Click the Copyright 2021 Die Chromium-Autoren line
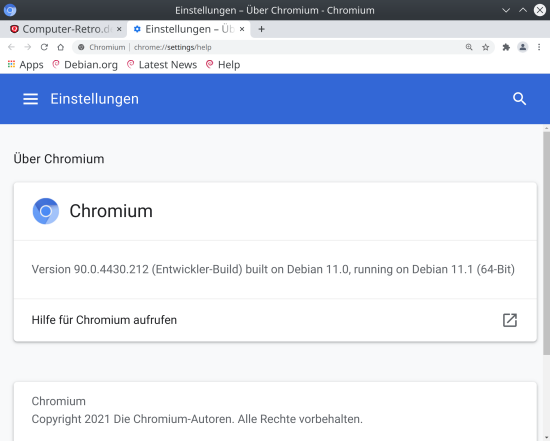550x441 pixels. coord(197,419)
